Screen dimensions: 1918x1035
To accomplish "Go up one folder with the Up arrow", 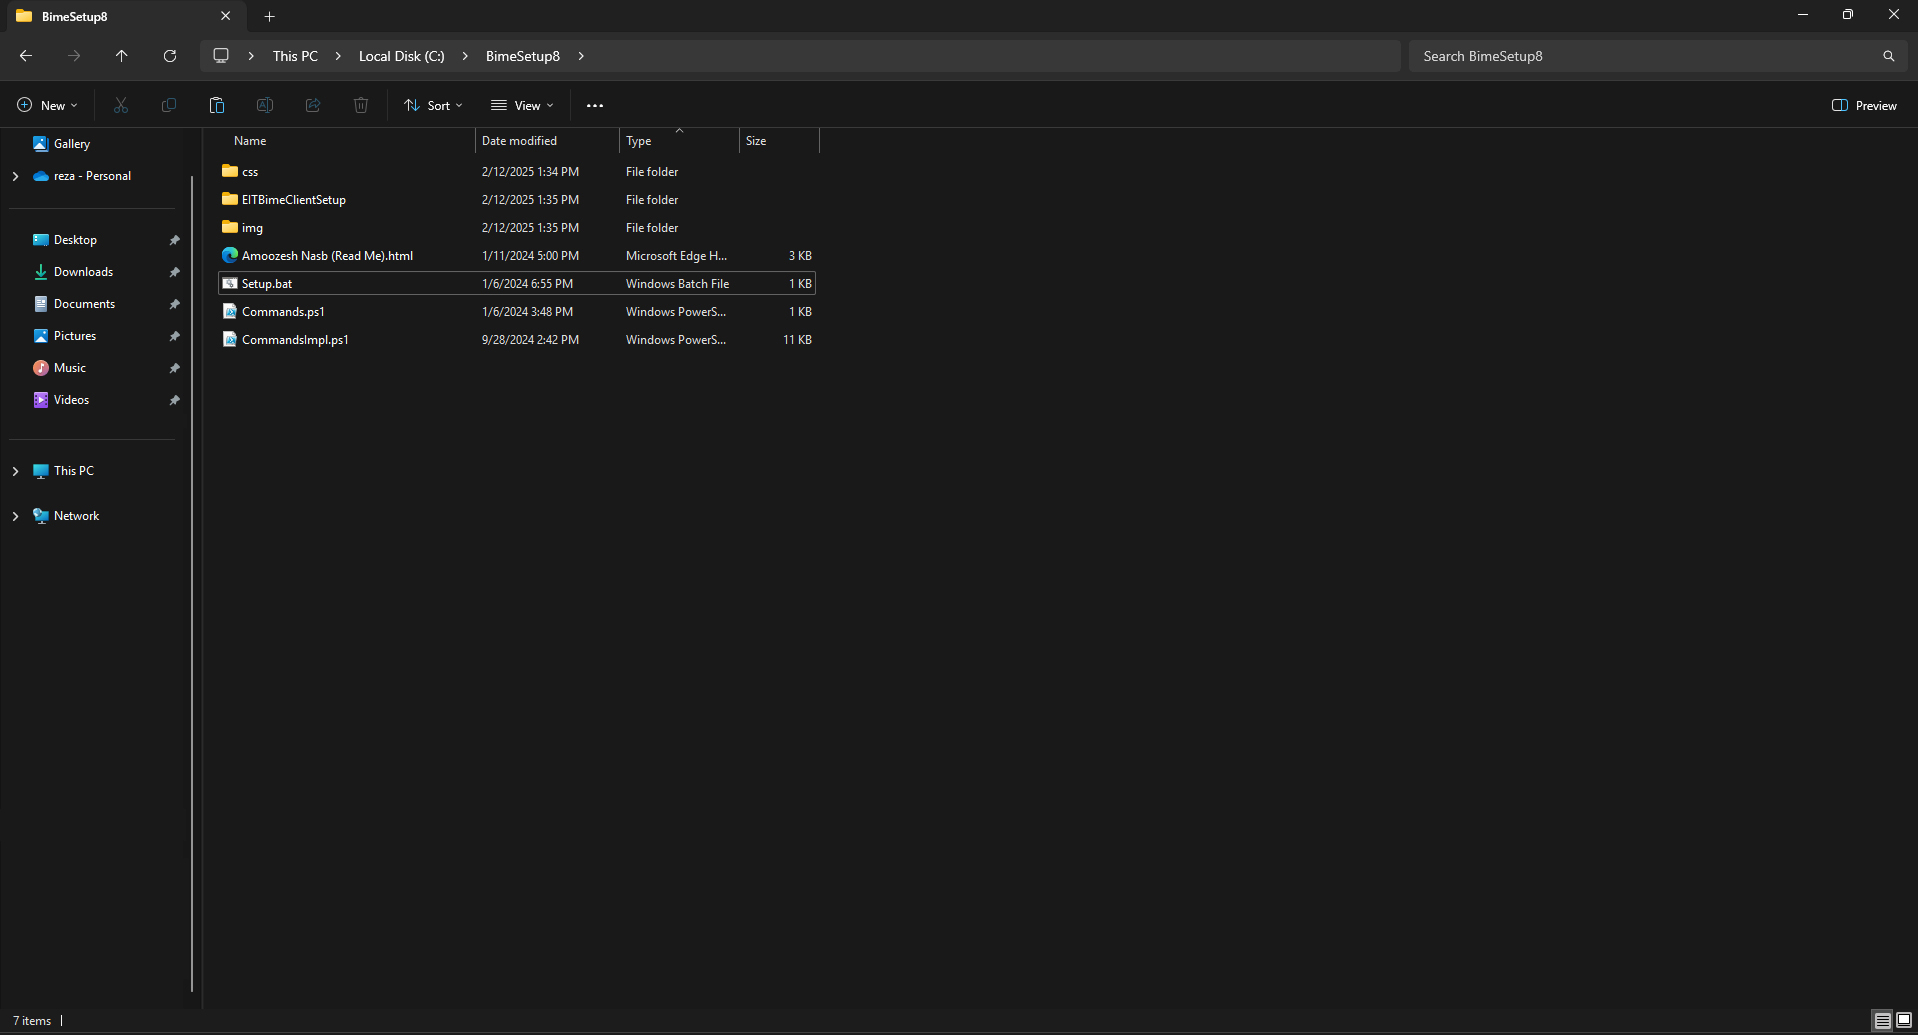I will point(122,56).
